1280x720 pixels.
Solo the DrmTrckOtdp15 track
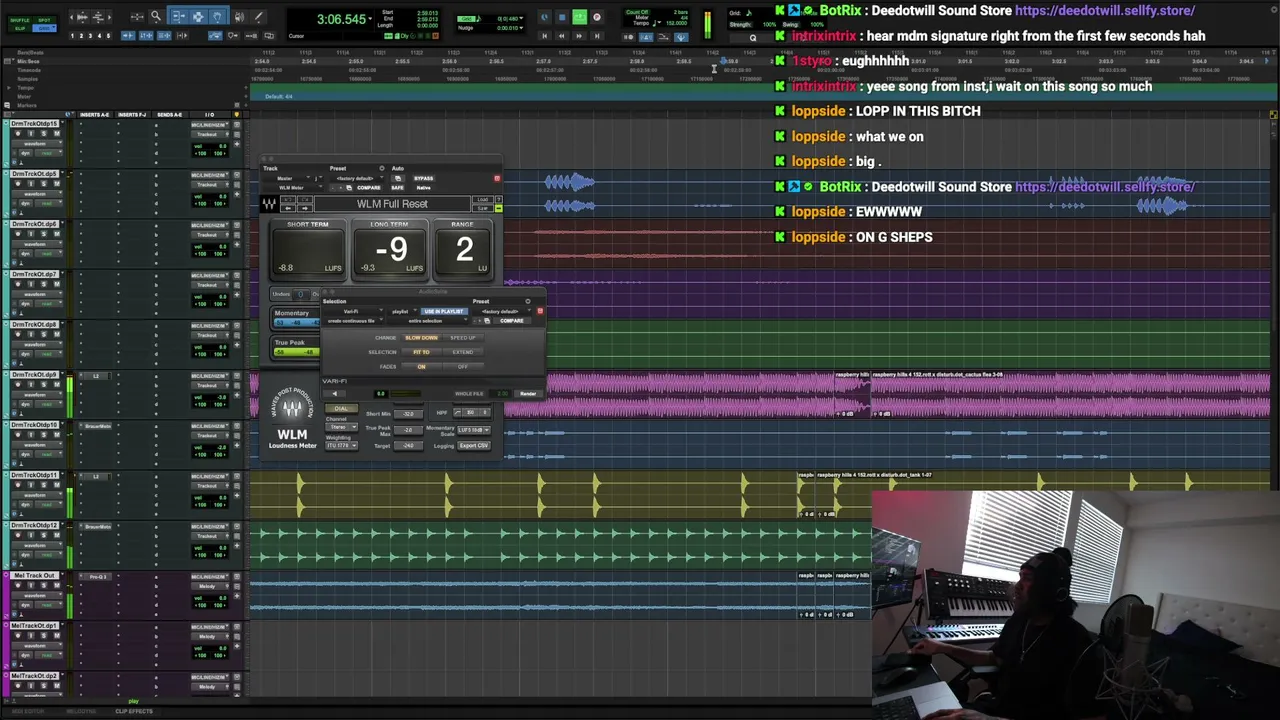[43, 134]
